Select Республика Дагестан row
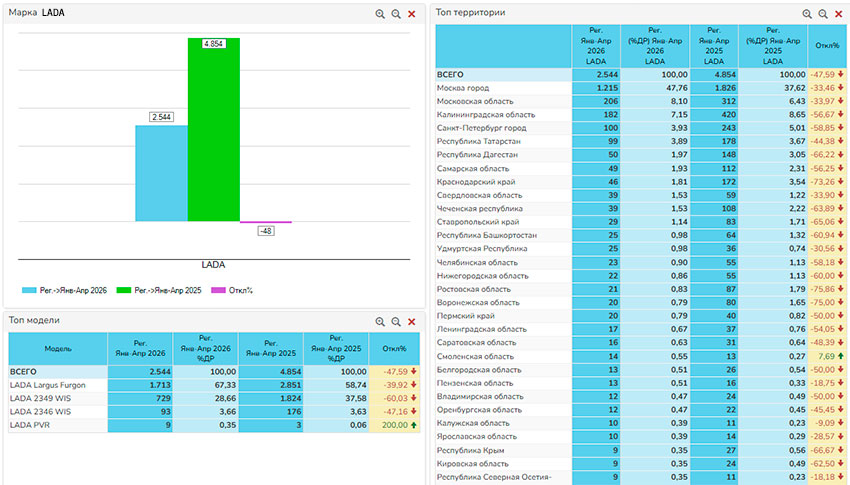Image resolution: width=850 pixels, height=485 pixels. coord(641,154)
